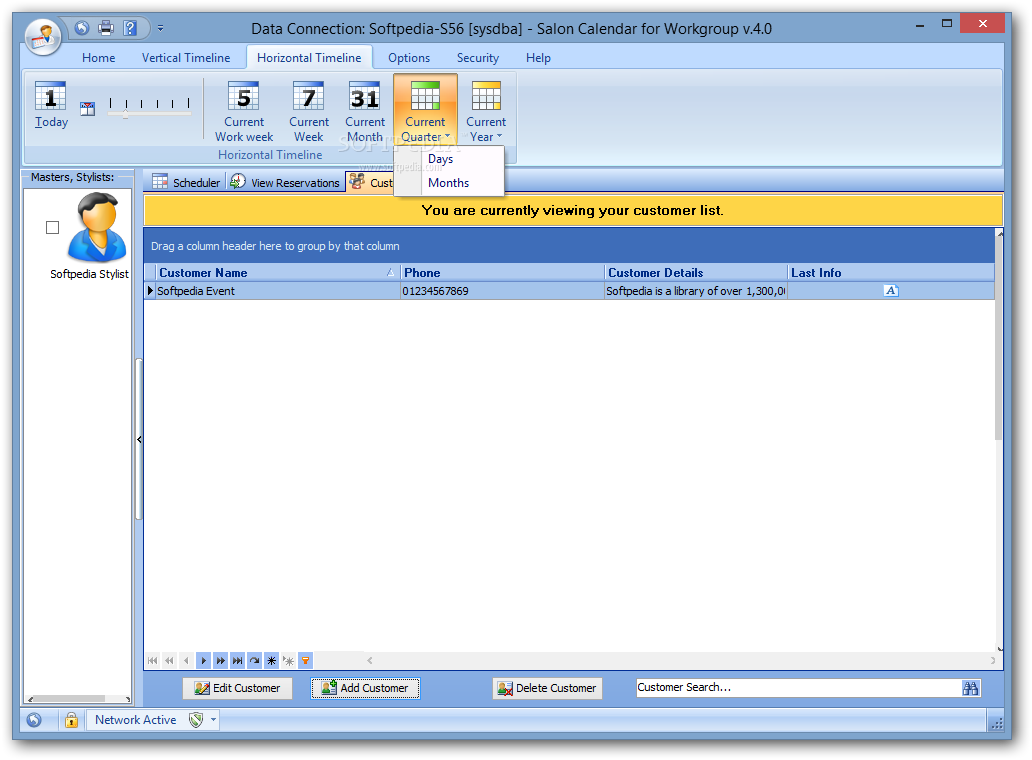Click the Customer Details column header

[x=696, y=272]
